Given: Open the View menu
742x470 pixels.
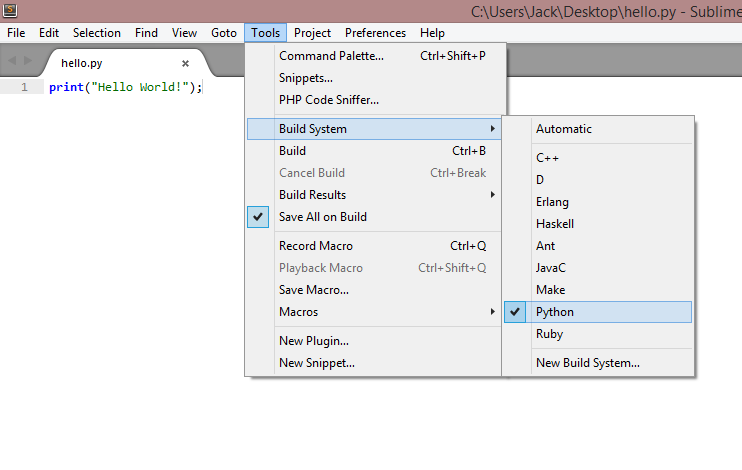Looking at the screenshot, I should pyautogui.click(x=184, y=33).
